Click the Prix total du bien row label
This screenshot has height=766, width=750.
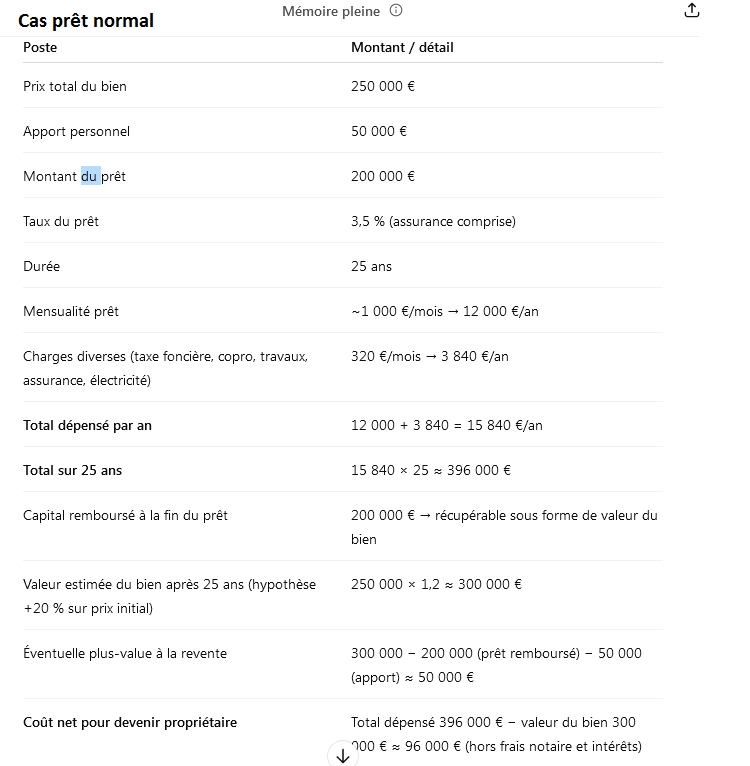coord(75,86)
